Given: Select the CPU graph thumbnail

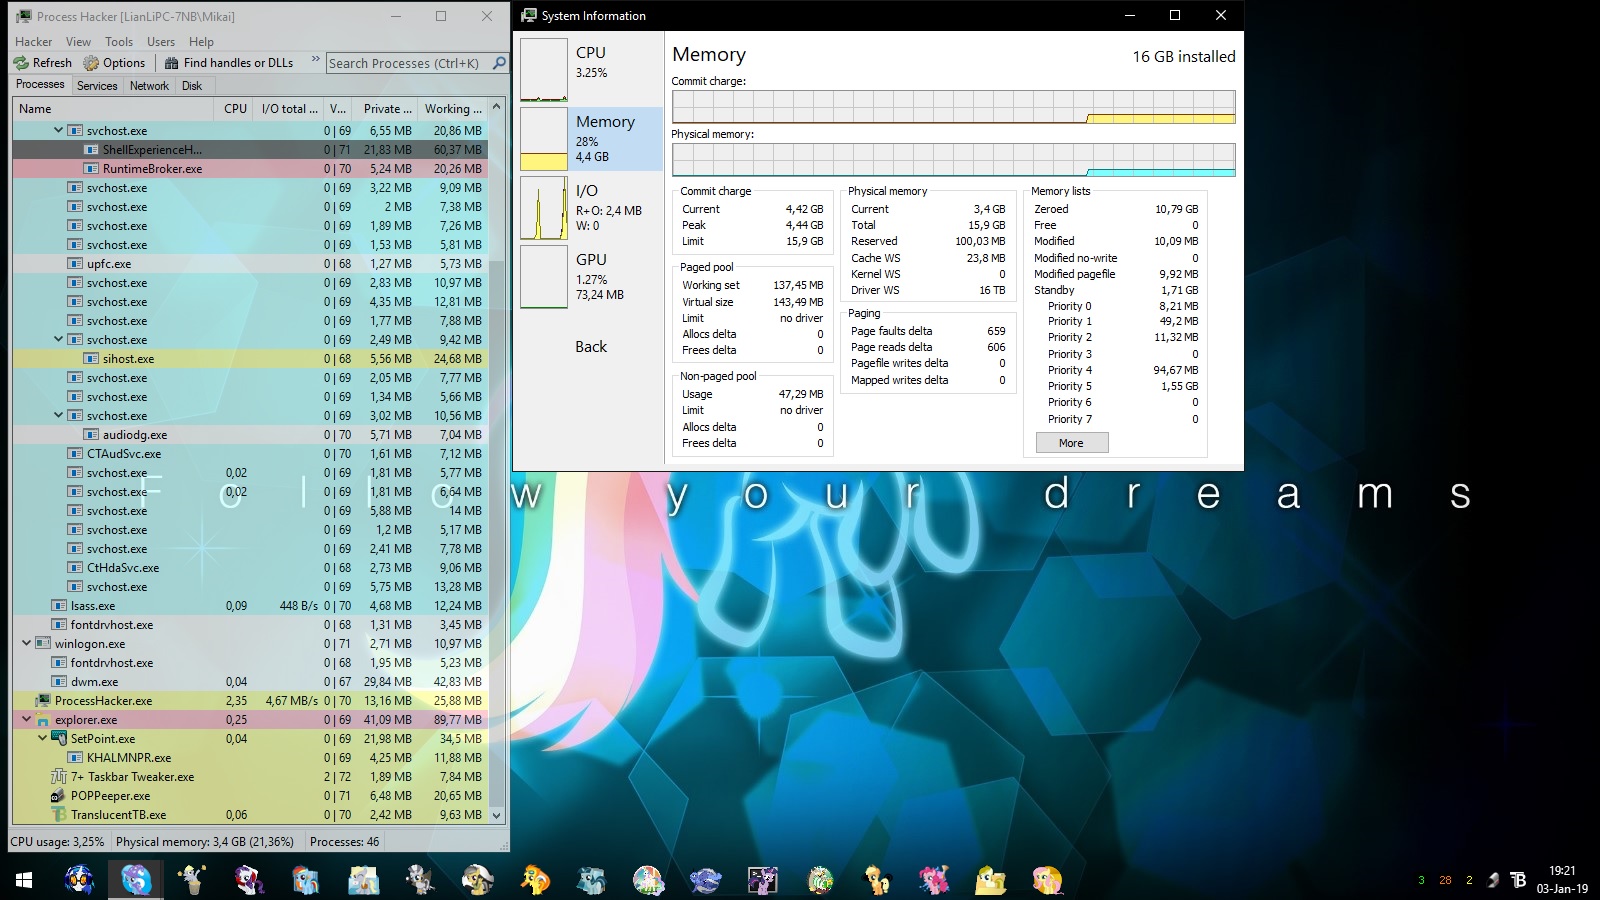Looking at the screenshot, I should [544, 70].
